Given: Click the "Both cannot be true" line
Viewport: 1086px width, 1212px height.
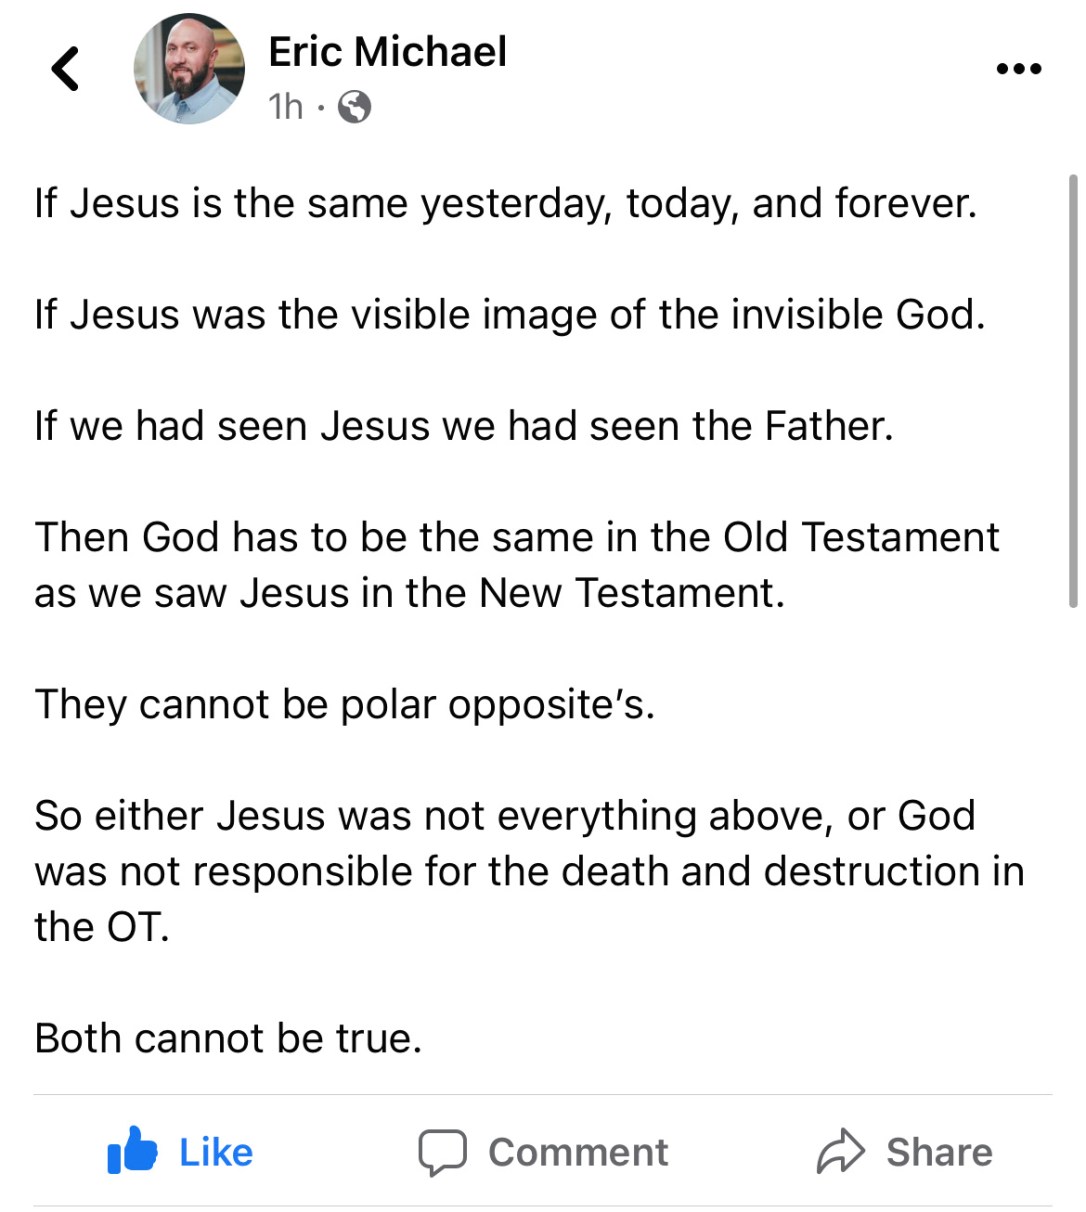Looking at the screenshot, I should [x=228, y=1038].
